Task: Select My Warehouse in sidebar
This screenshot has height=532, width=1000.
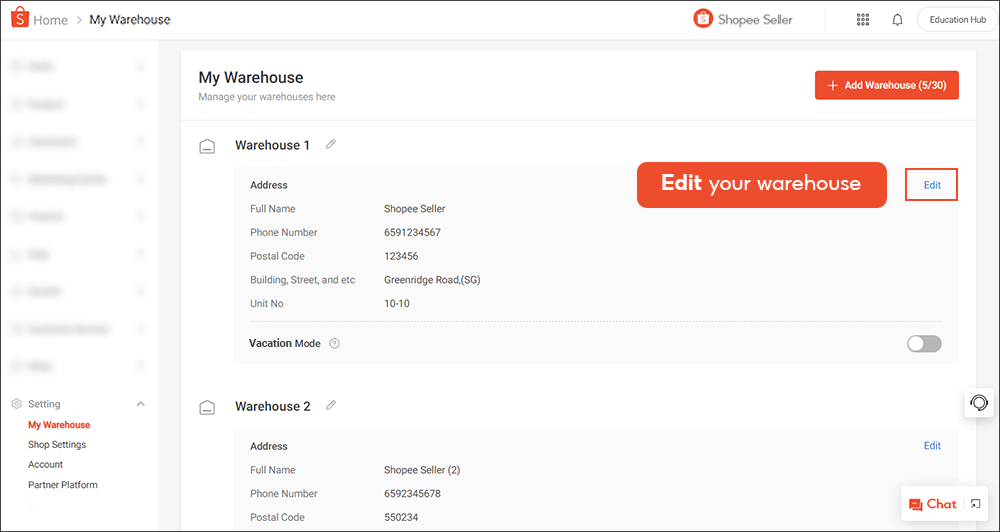Action: click(x=59, y=425)
